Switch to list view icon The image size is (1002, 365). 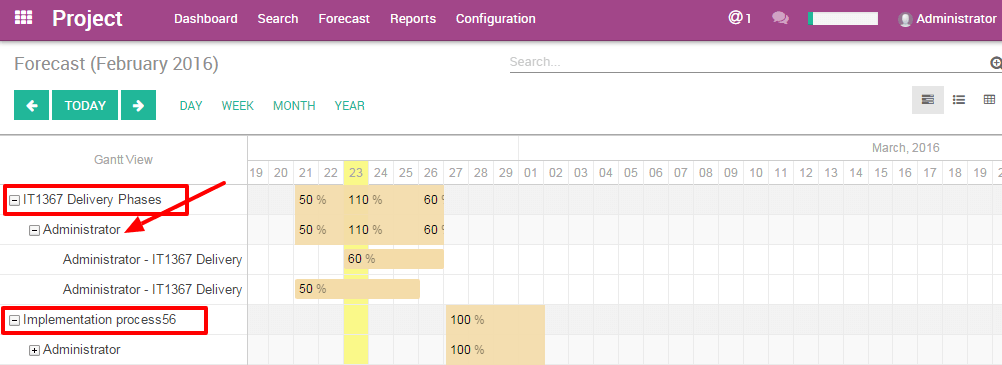959,100
